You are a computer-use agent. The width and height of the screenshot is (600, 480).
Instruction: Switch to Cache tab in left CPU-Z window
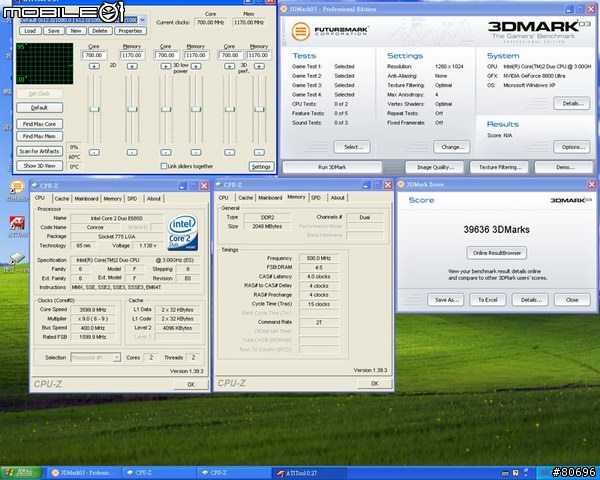(x=62, y=198)
